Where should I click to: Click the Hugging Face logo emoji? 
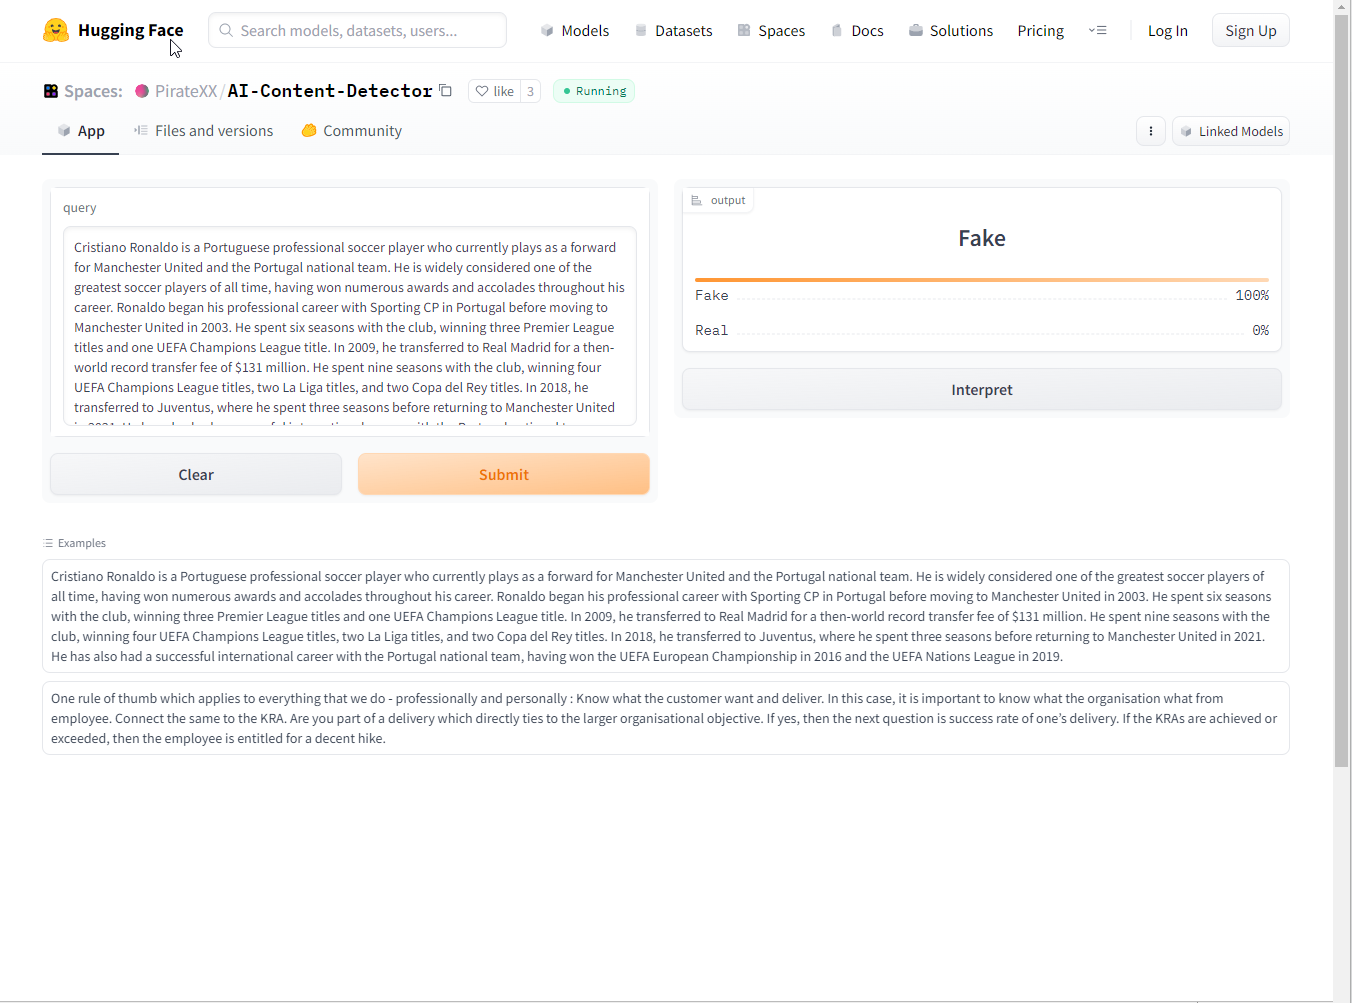click(x=56, y=30)
